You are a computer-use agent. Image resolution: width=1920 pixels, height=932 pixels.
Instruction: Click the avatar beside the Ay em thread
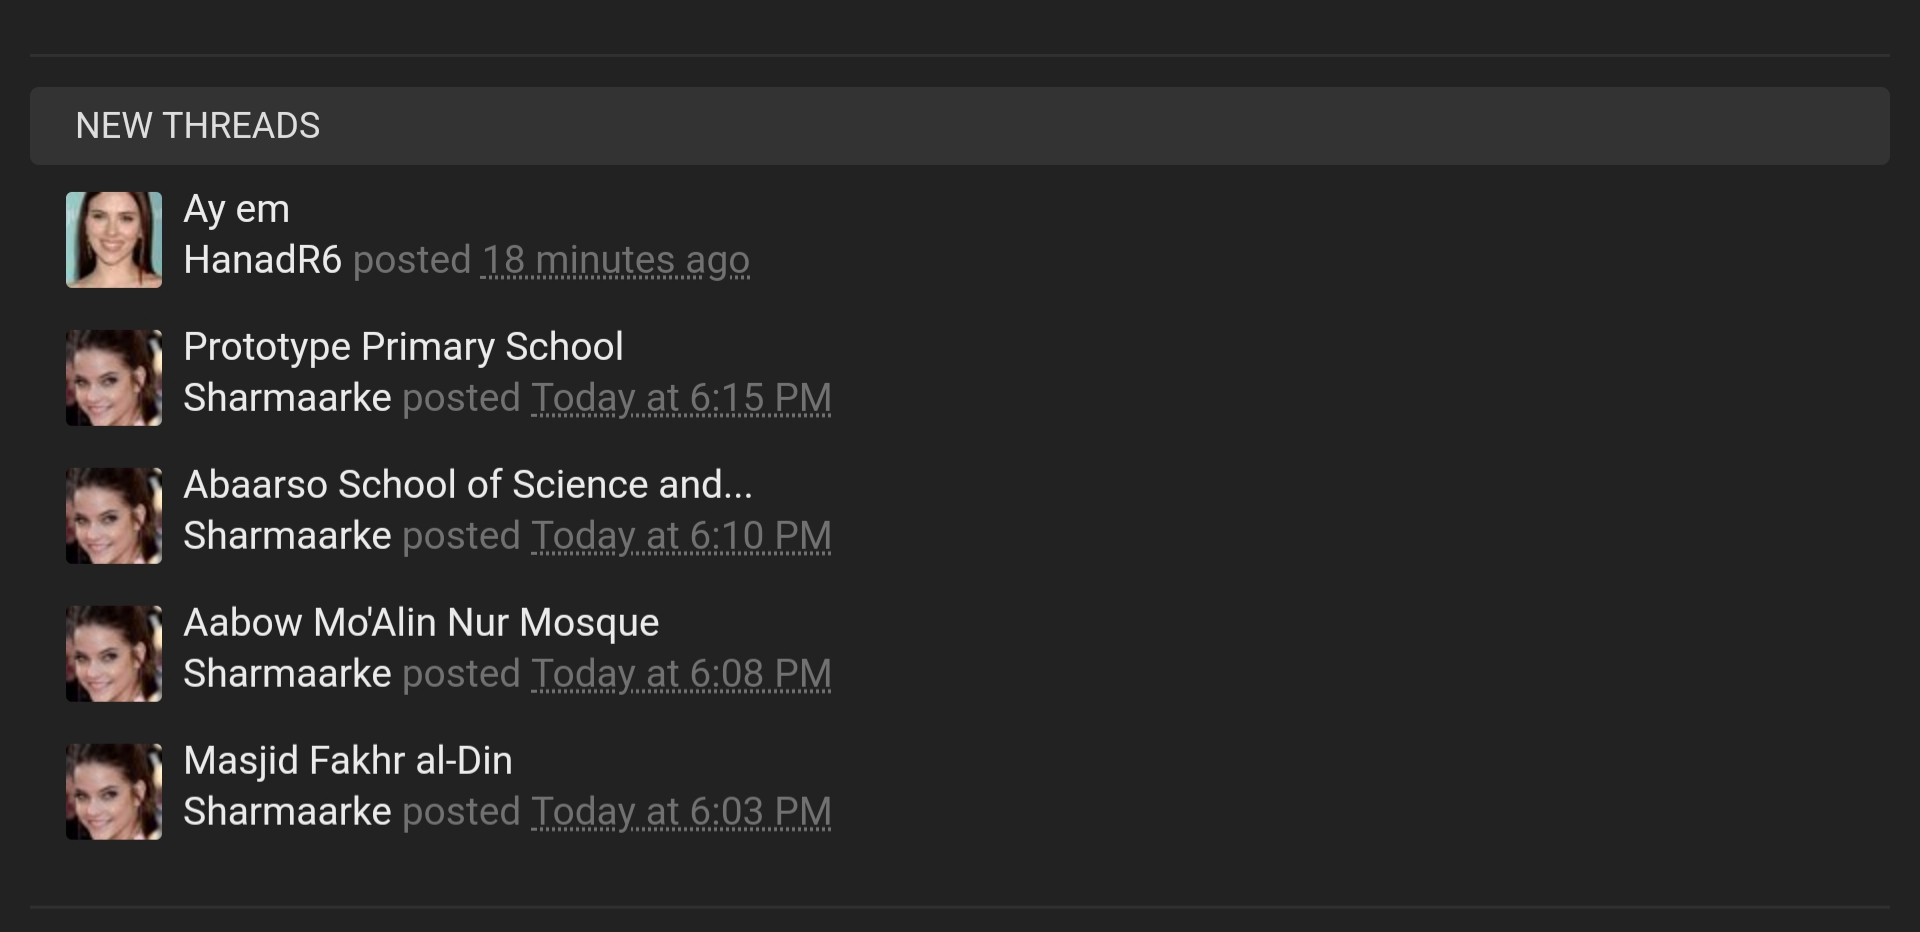point(113,240)
